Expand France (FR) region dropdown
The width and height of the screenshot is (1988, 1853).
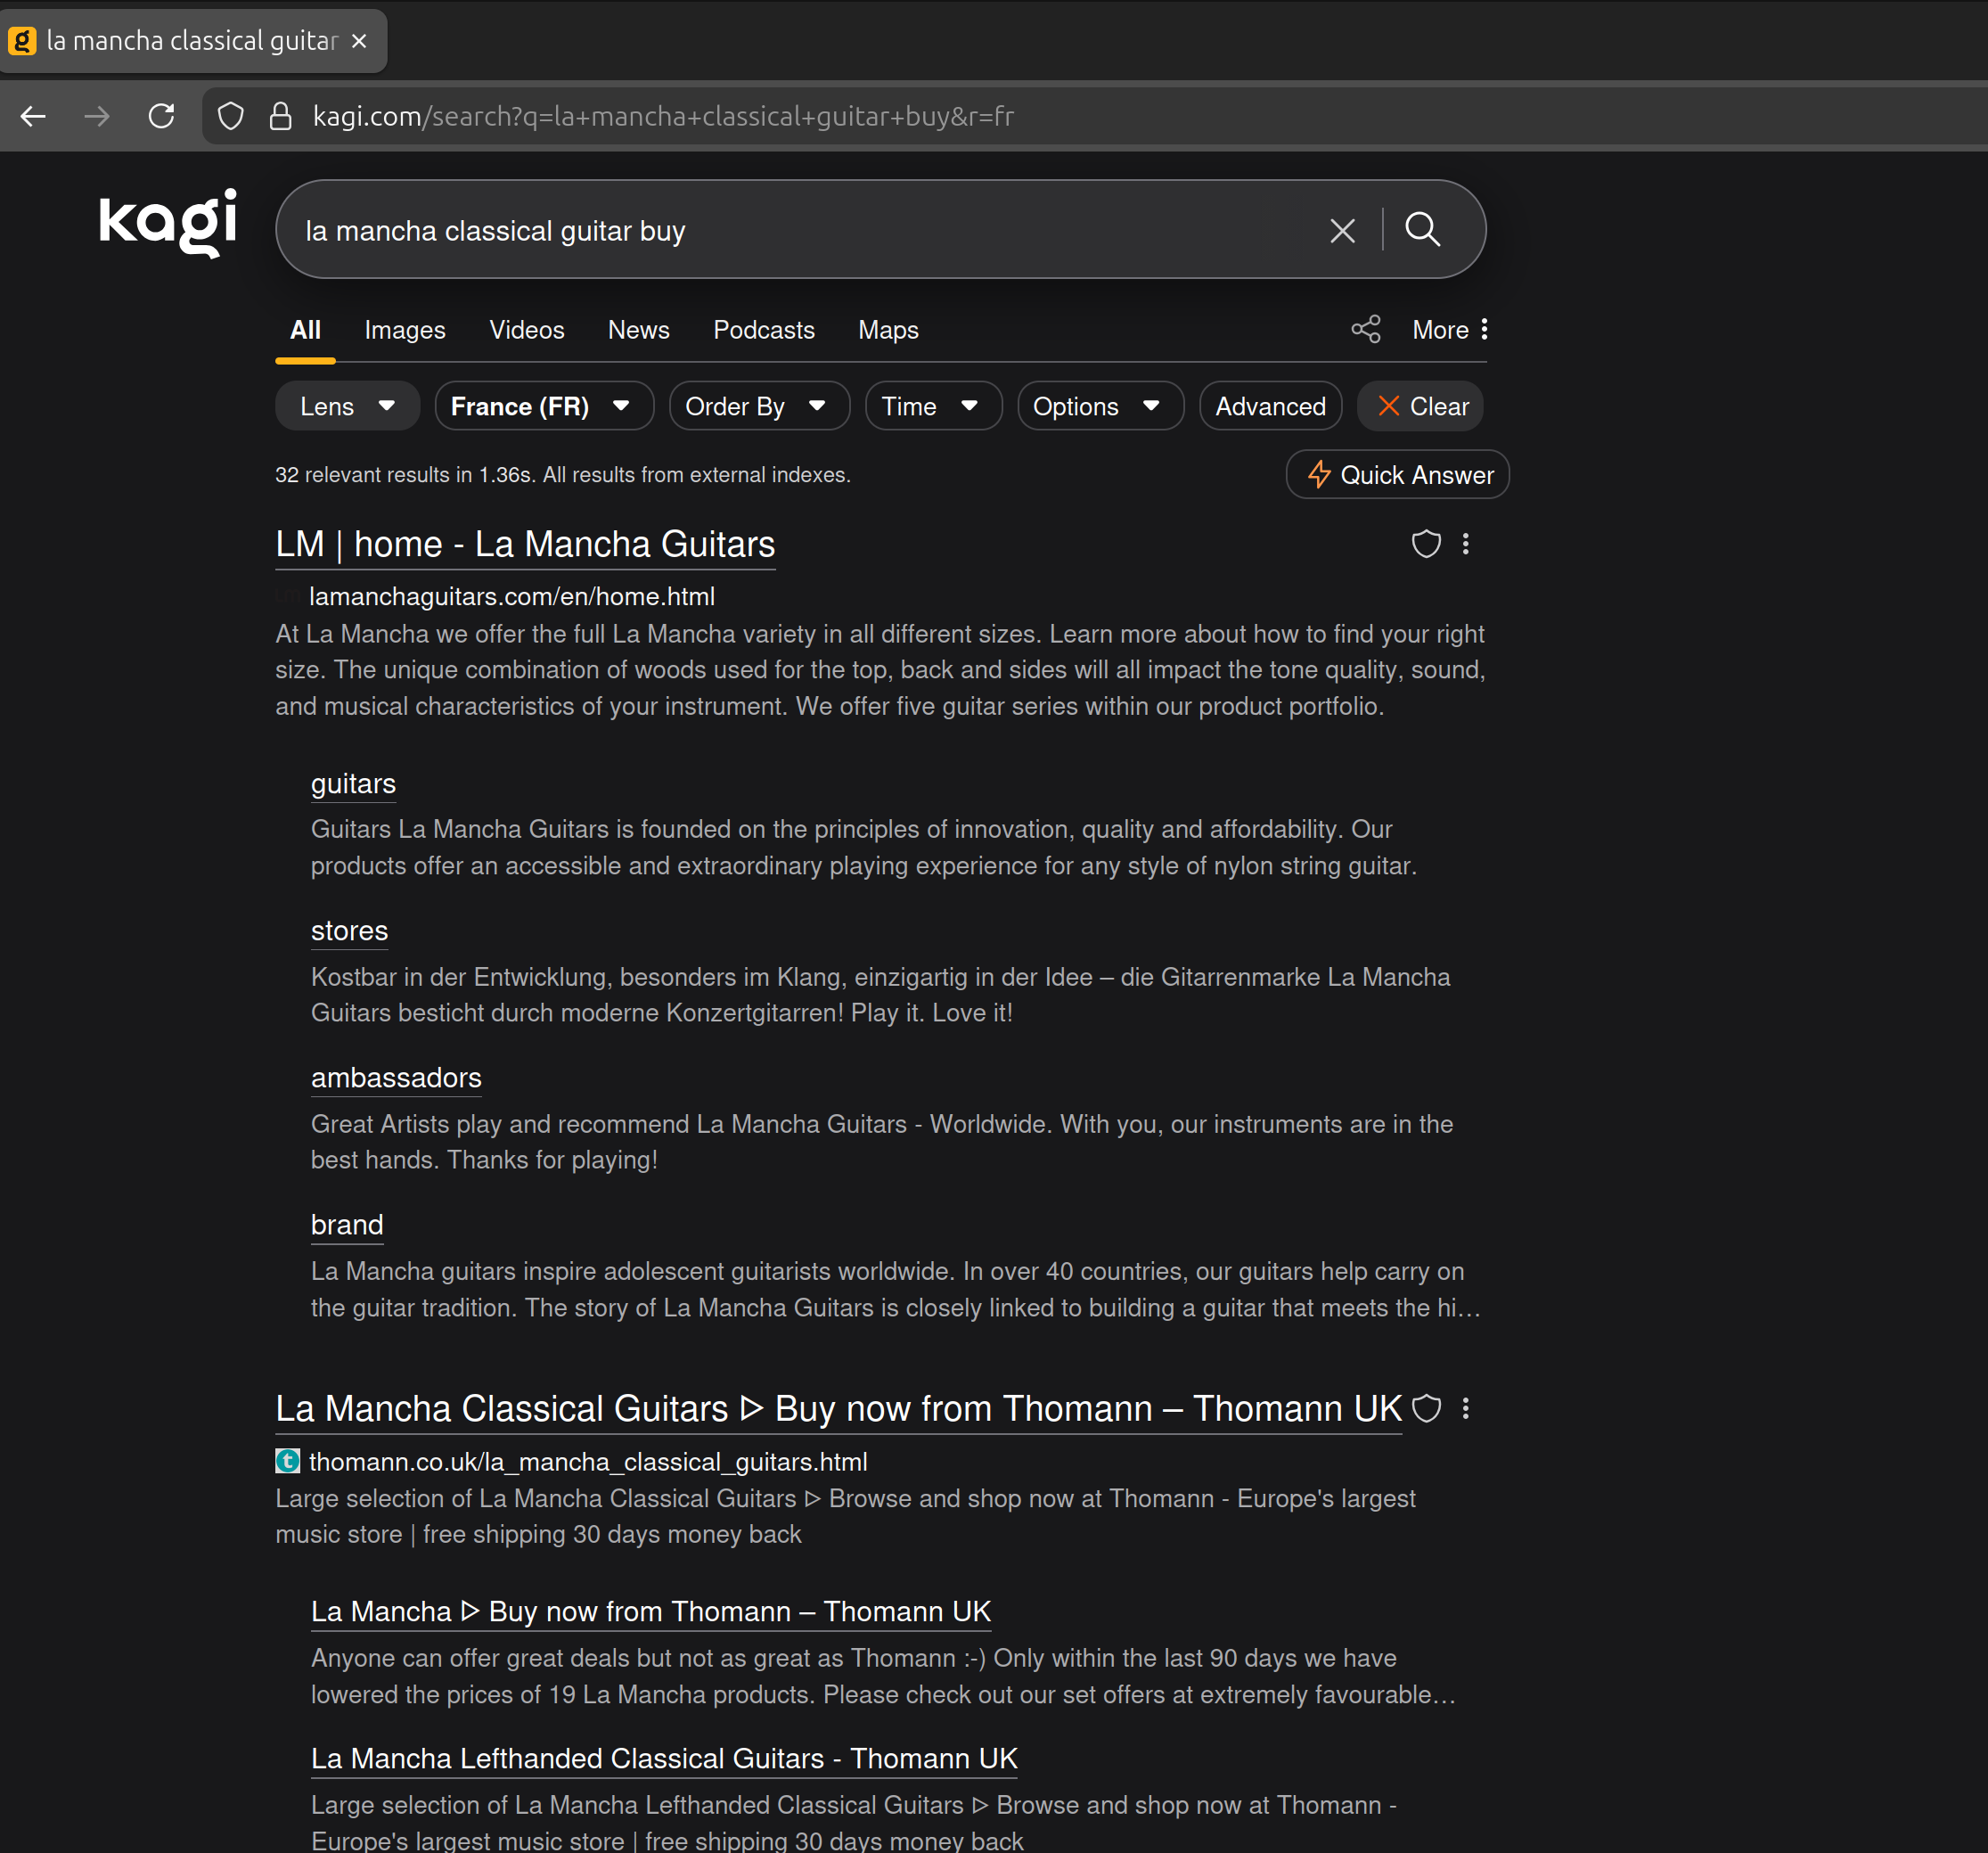(542, 406)
